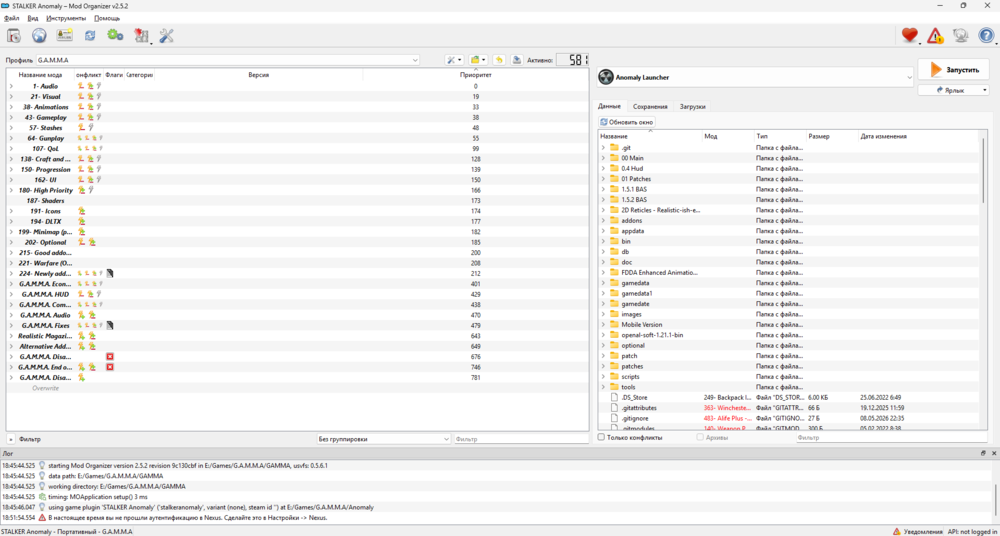
Task: Select the .gitattributes file row
Action: click(788, 408)
